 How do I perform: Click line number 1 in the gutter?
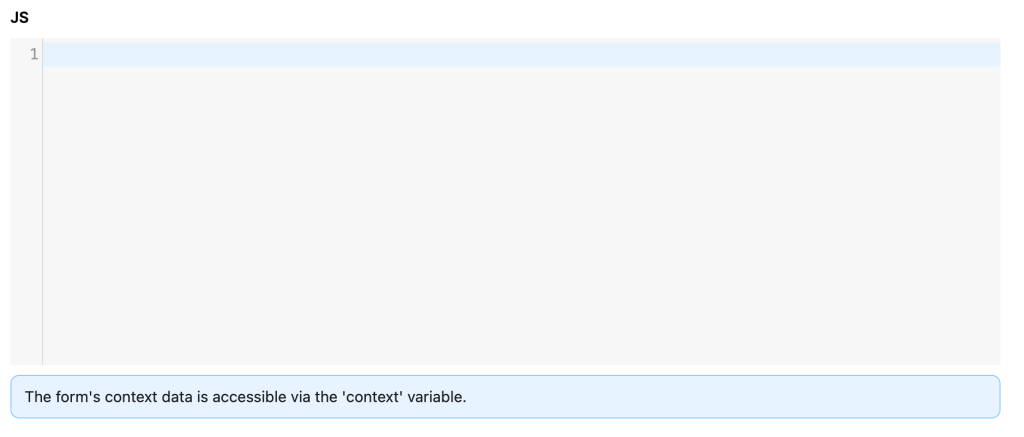(x=34, y=54)
